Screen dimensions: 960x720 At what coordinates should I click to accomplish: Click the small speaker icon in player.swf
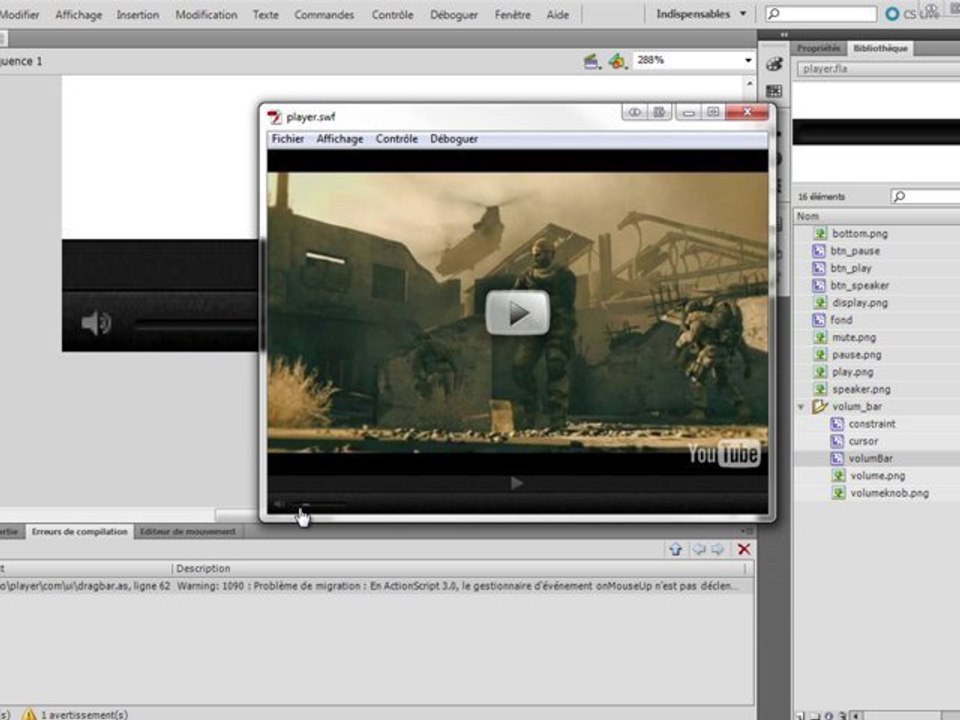(x=279, y=504)
